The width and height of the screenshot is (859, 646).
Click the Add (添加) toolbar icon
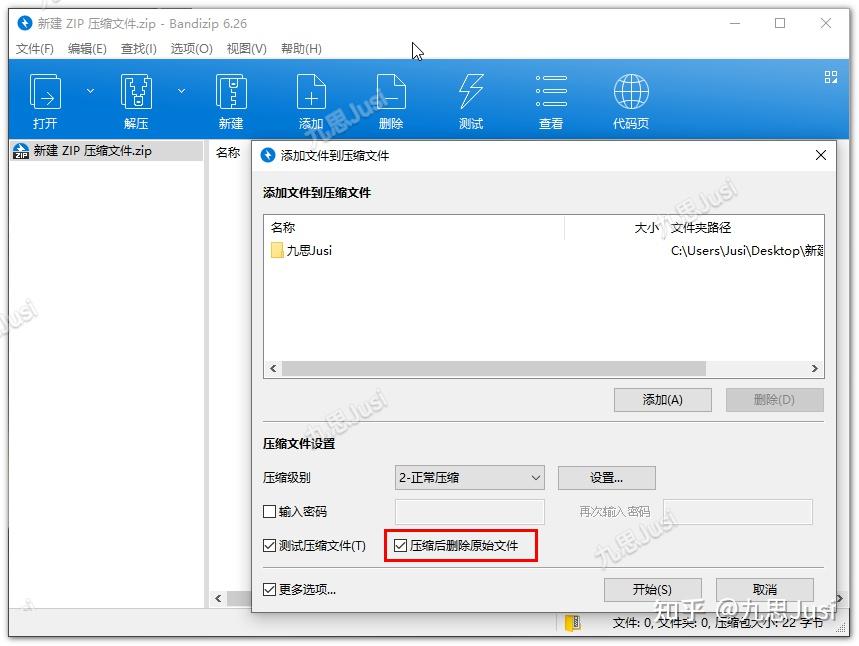click(x=311, y=92)
